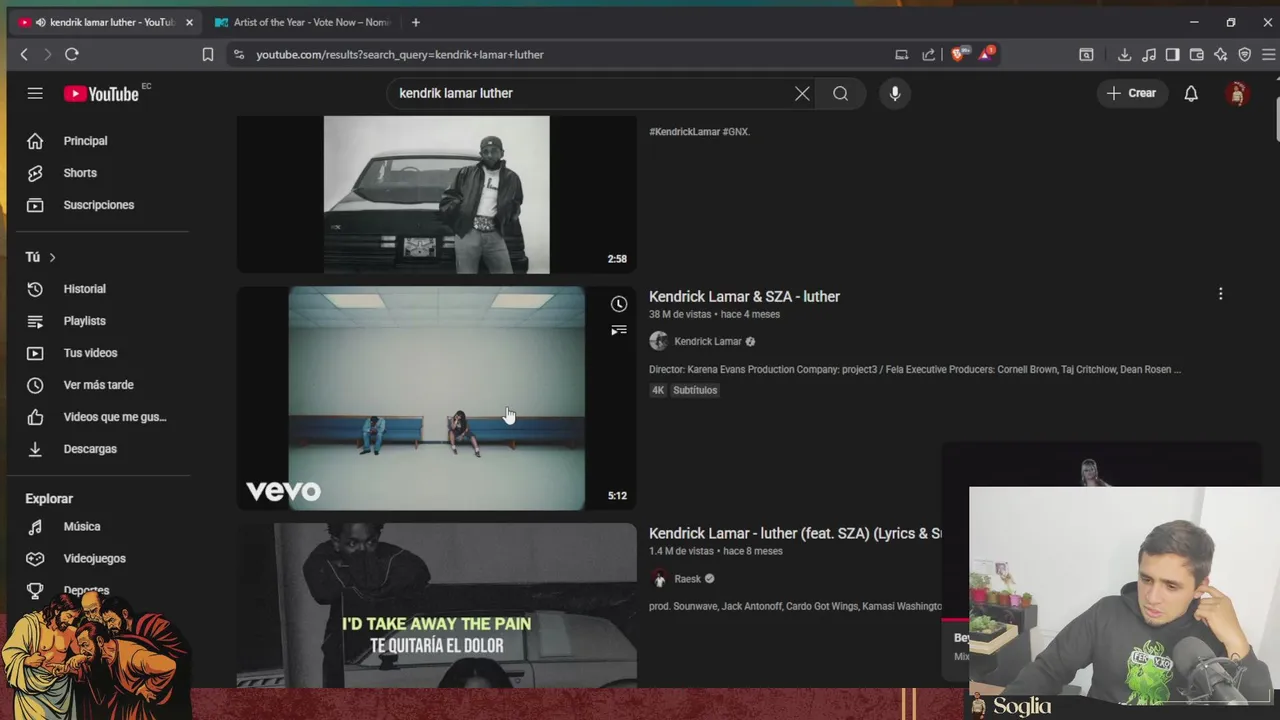Open Brave Wallet icon

click(1197, 54)
